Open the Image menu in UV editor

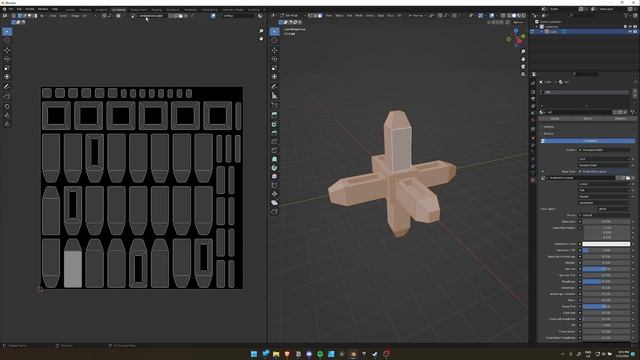click(75, 16)
